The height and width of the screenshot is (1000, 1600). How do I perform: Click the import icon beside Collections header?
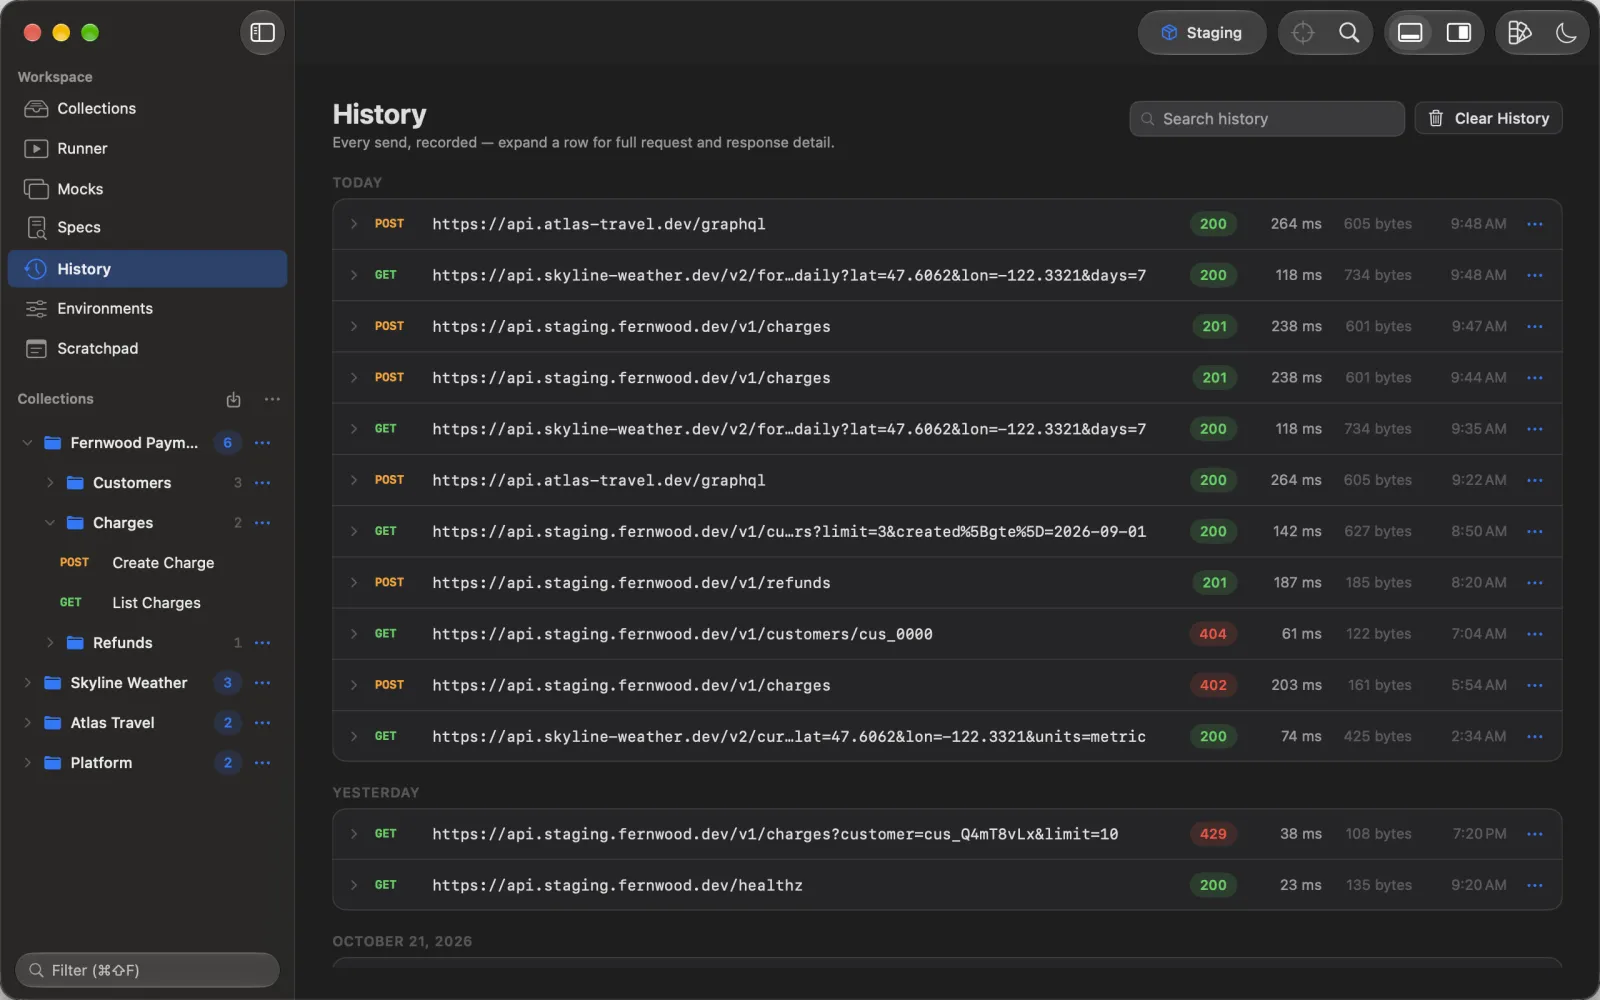point(233,399)
